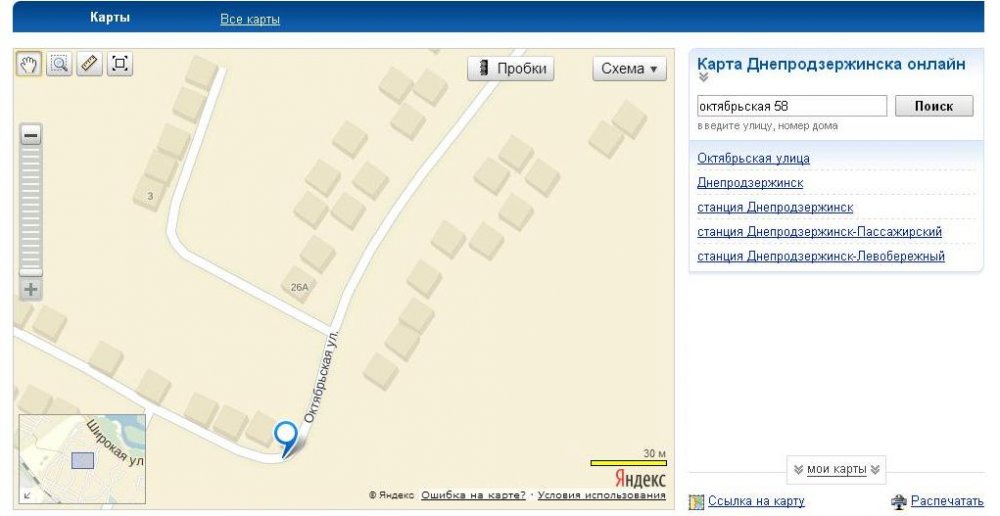Click the address search input field
The image size is (1000, 516).
[x=791, y=106]
